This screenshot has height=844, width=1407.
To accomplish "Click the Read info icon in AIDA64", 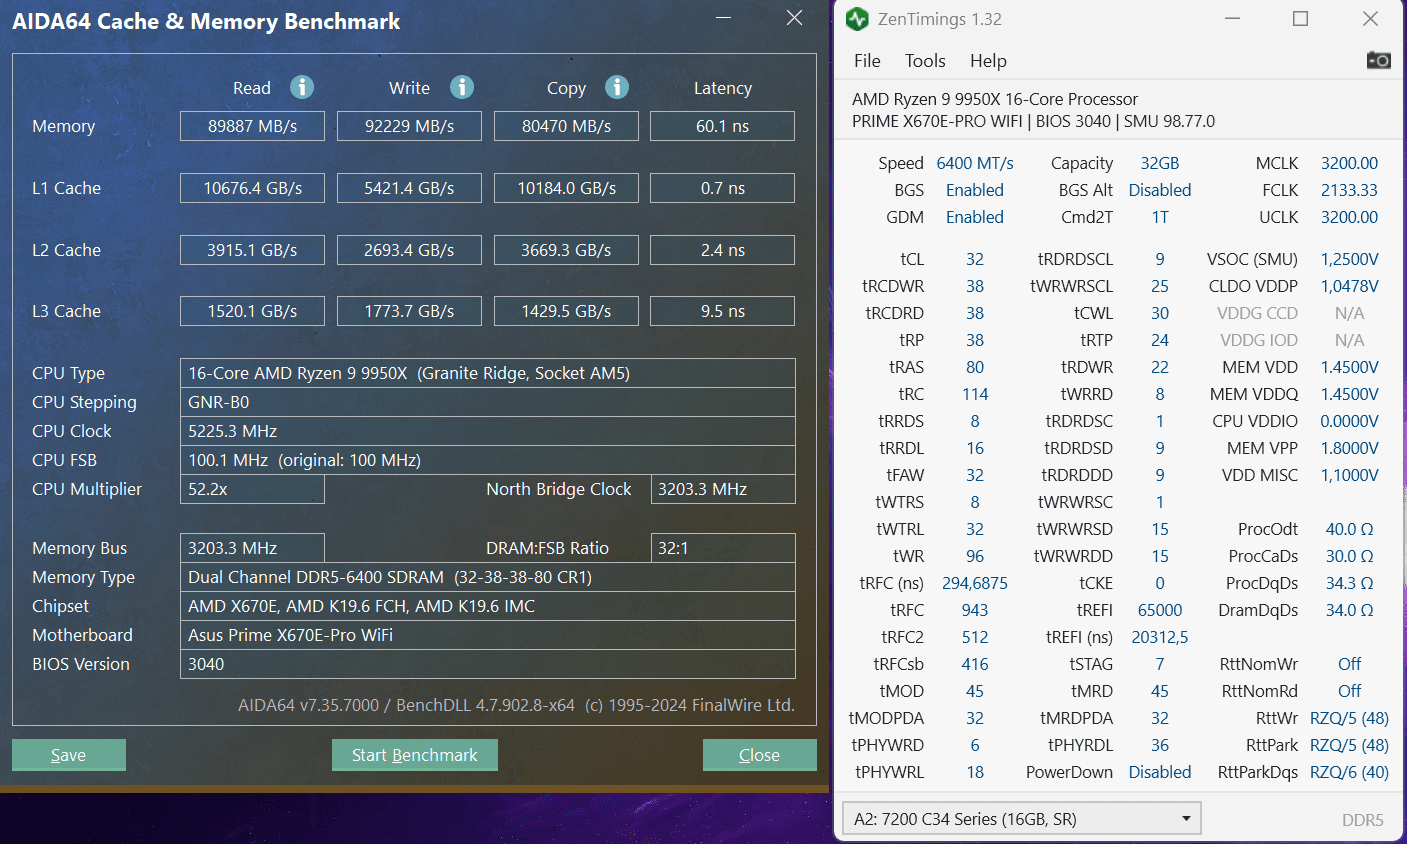I will [302, 87].
